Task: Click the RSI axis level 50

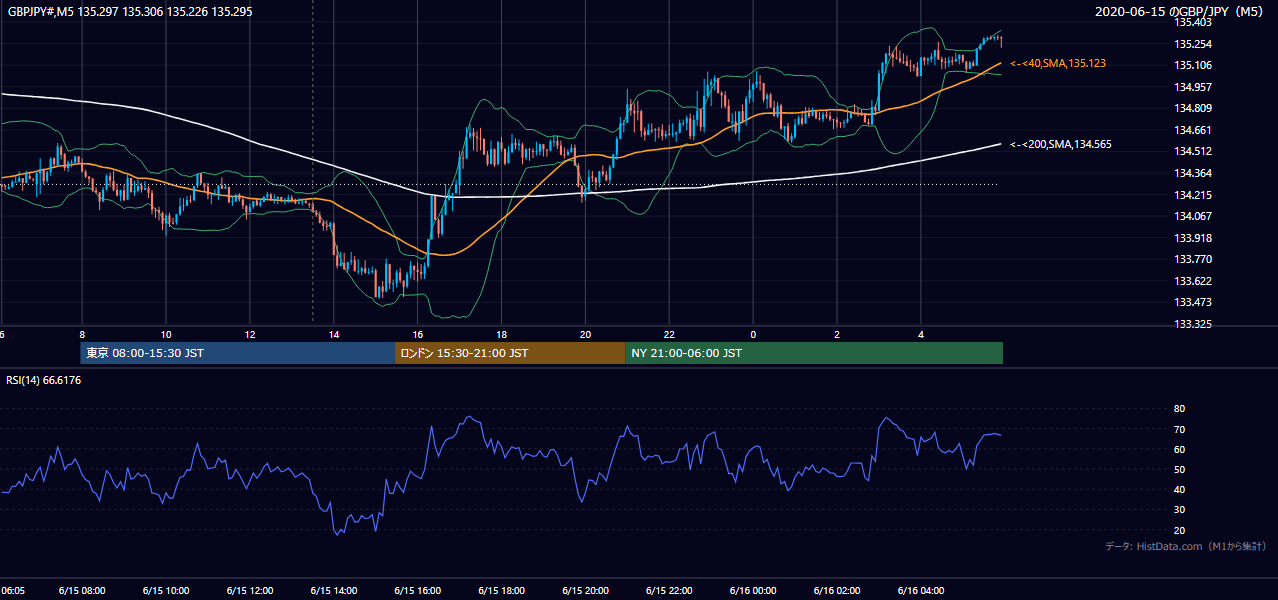Action: (x=1179, y=469)
